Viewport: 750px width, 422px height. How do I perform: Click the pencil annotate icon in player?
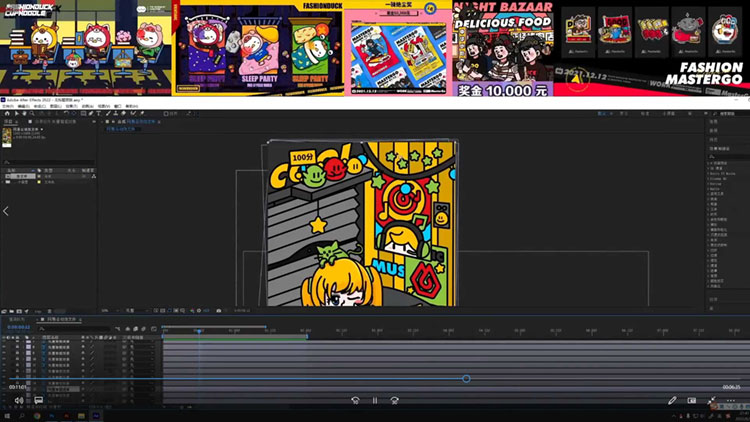[672, 400]
